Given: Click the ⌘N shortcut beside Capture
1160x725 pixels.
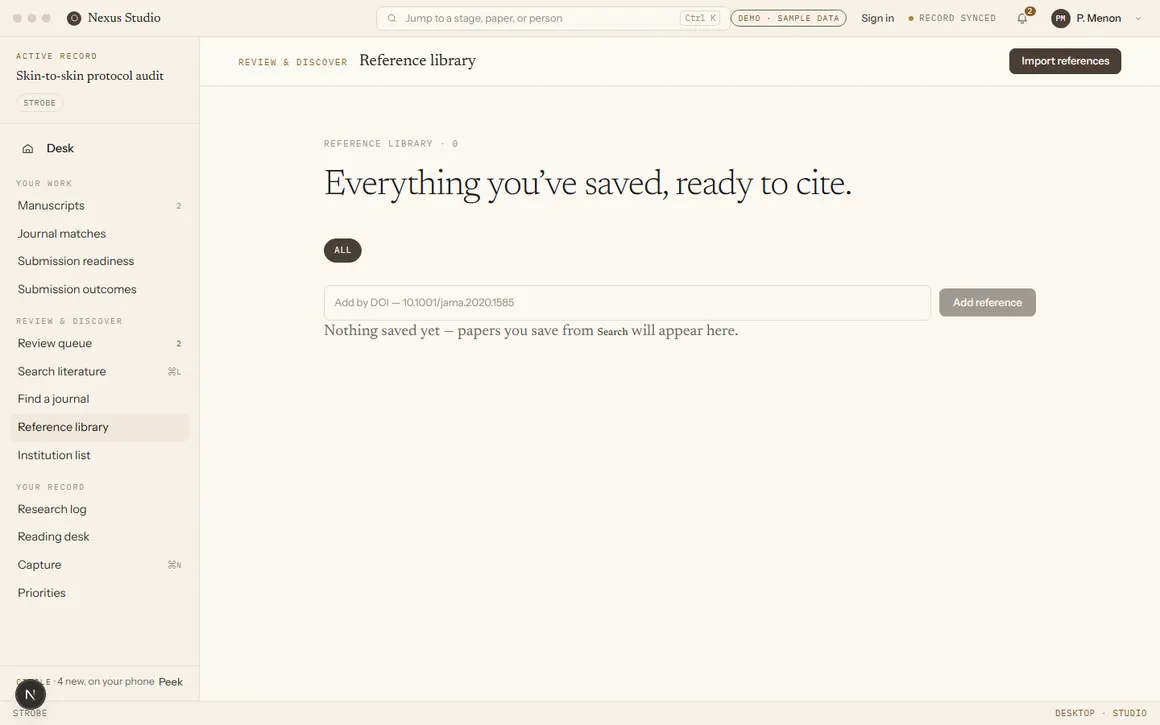Looking at the screenshot, I should (x=175, y=565).
